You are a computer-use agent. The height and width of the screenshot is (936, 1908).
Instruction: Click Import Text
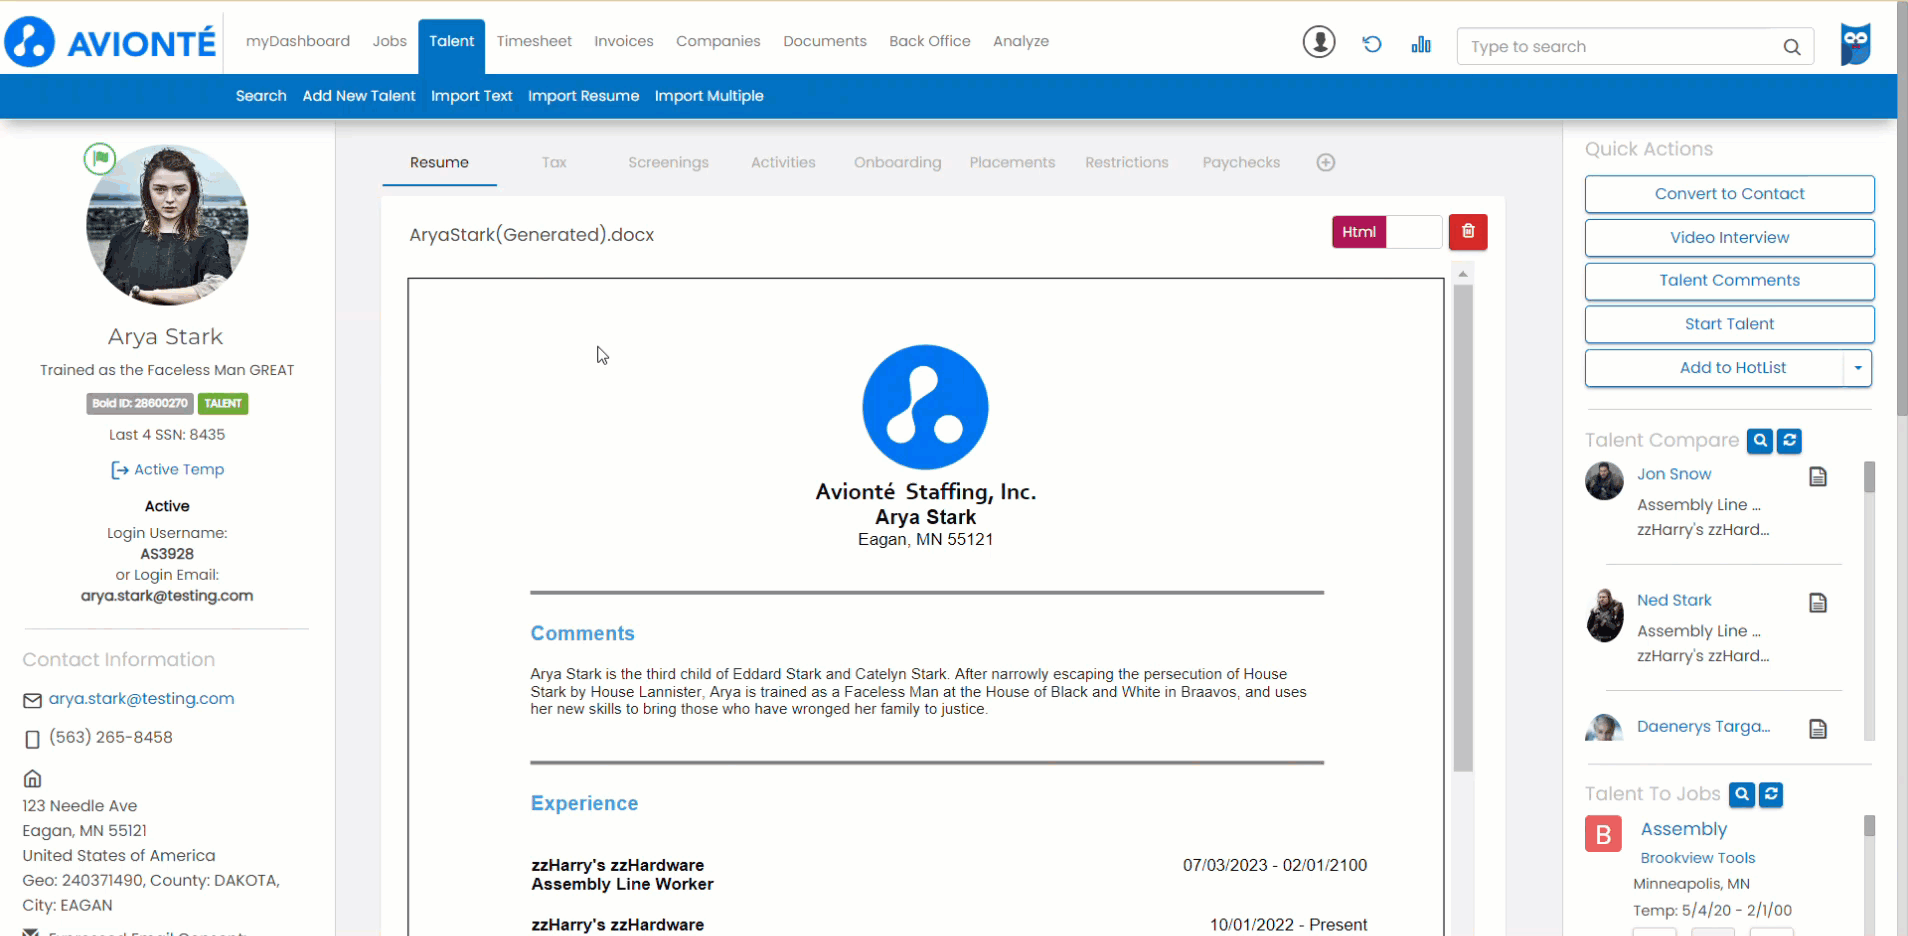472,96
